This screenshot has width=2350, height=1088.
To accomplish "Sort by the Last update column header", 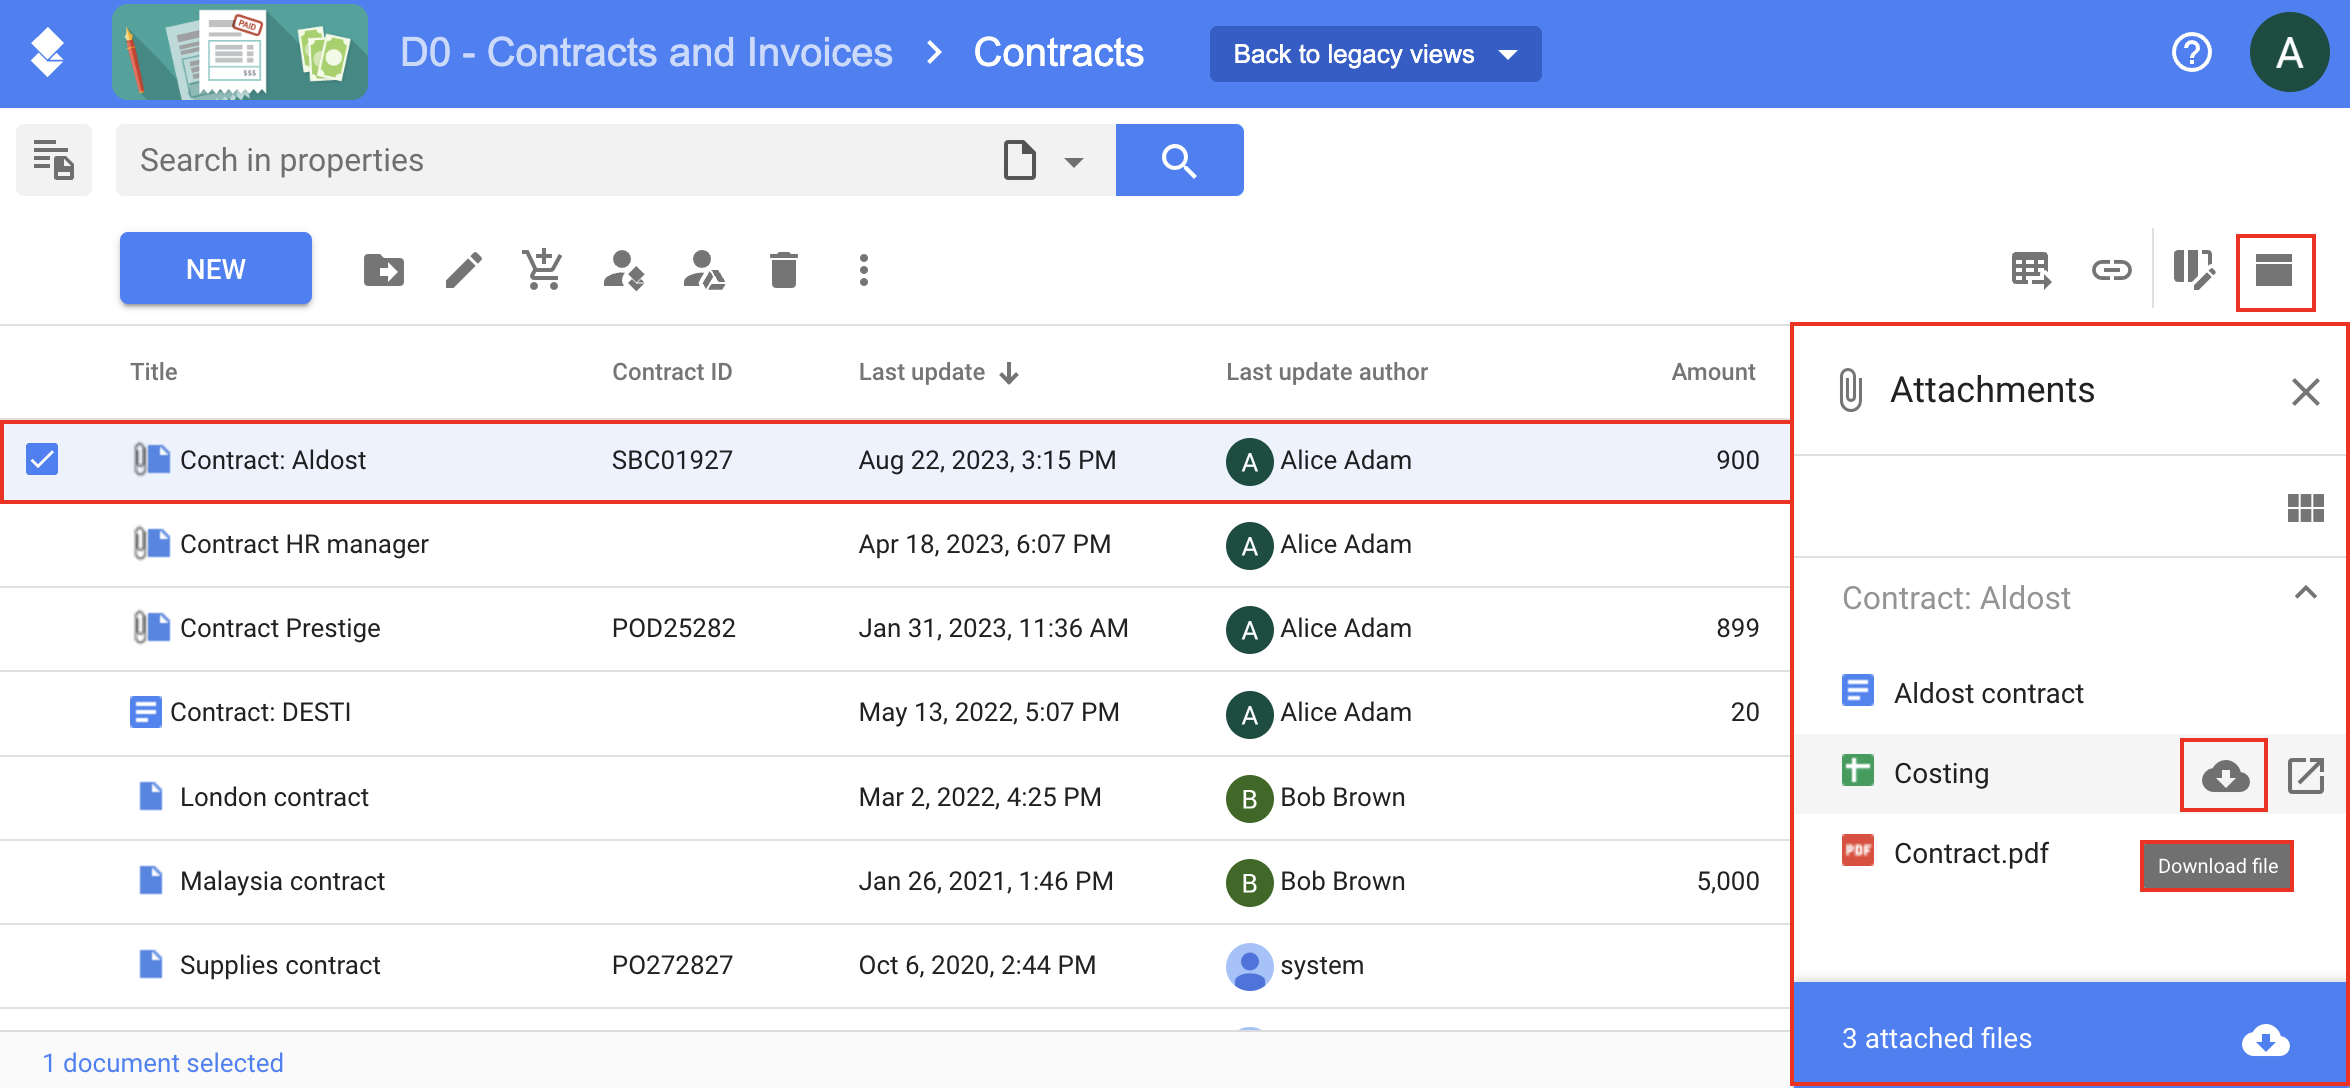I will coord(921,372).
